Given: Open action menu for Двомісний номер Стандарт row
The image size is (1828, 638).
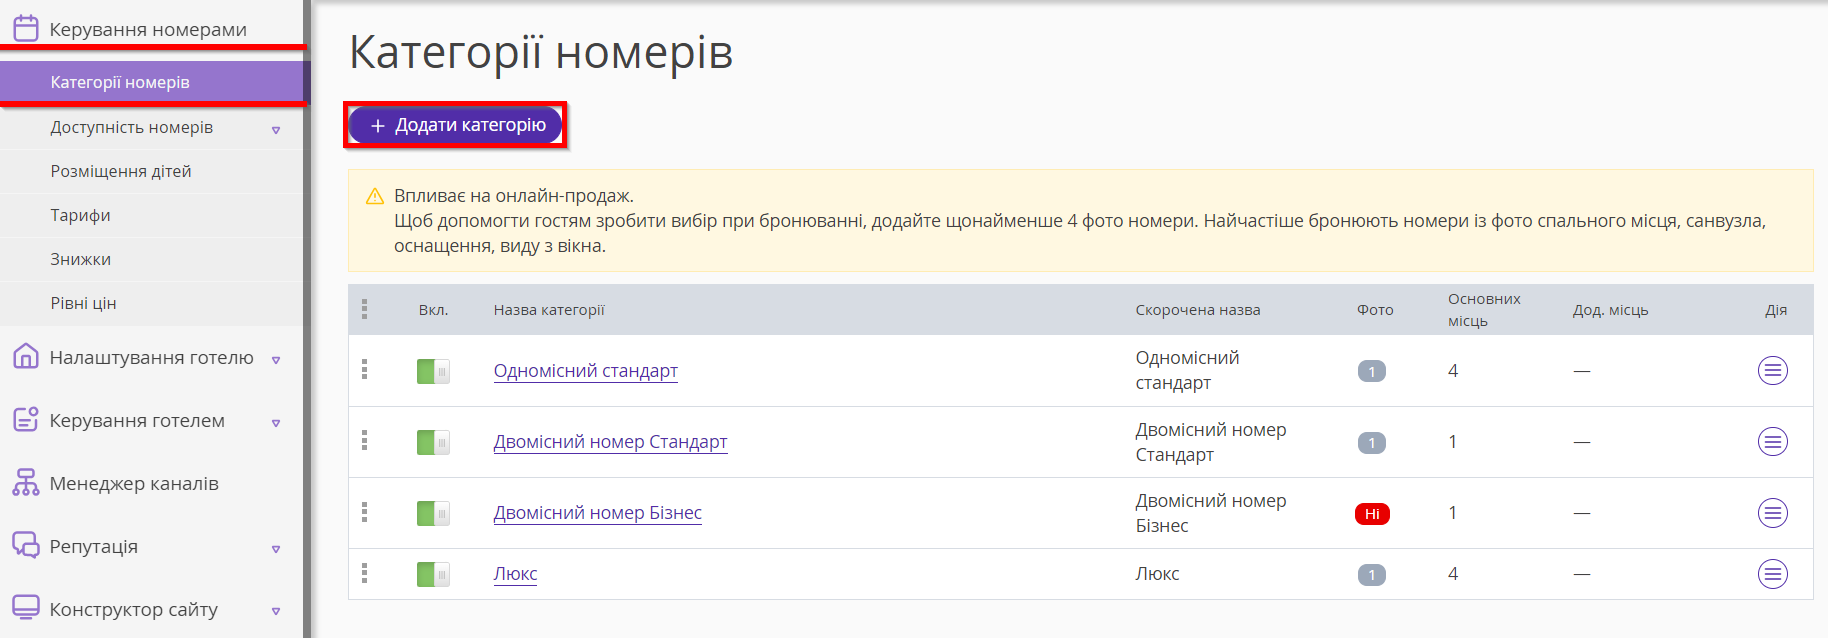Looking at the screenshot, I should pyautogui.click(x=1773, y=442).
